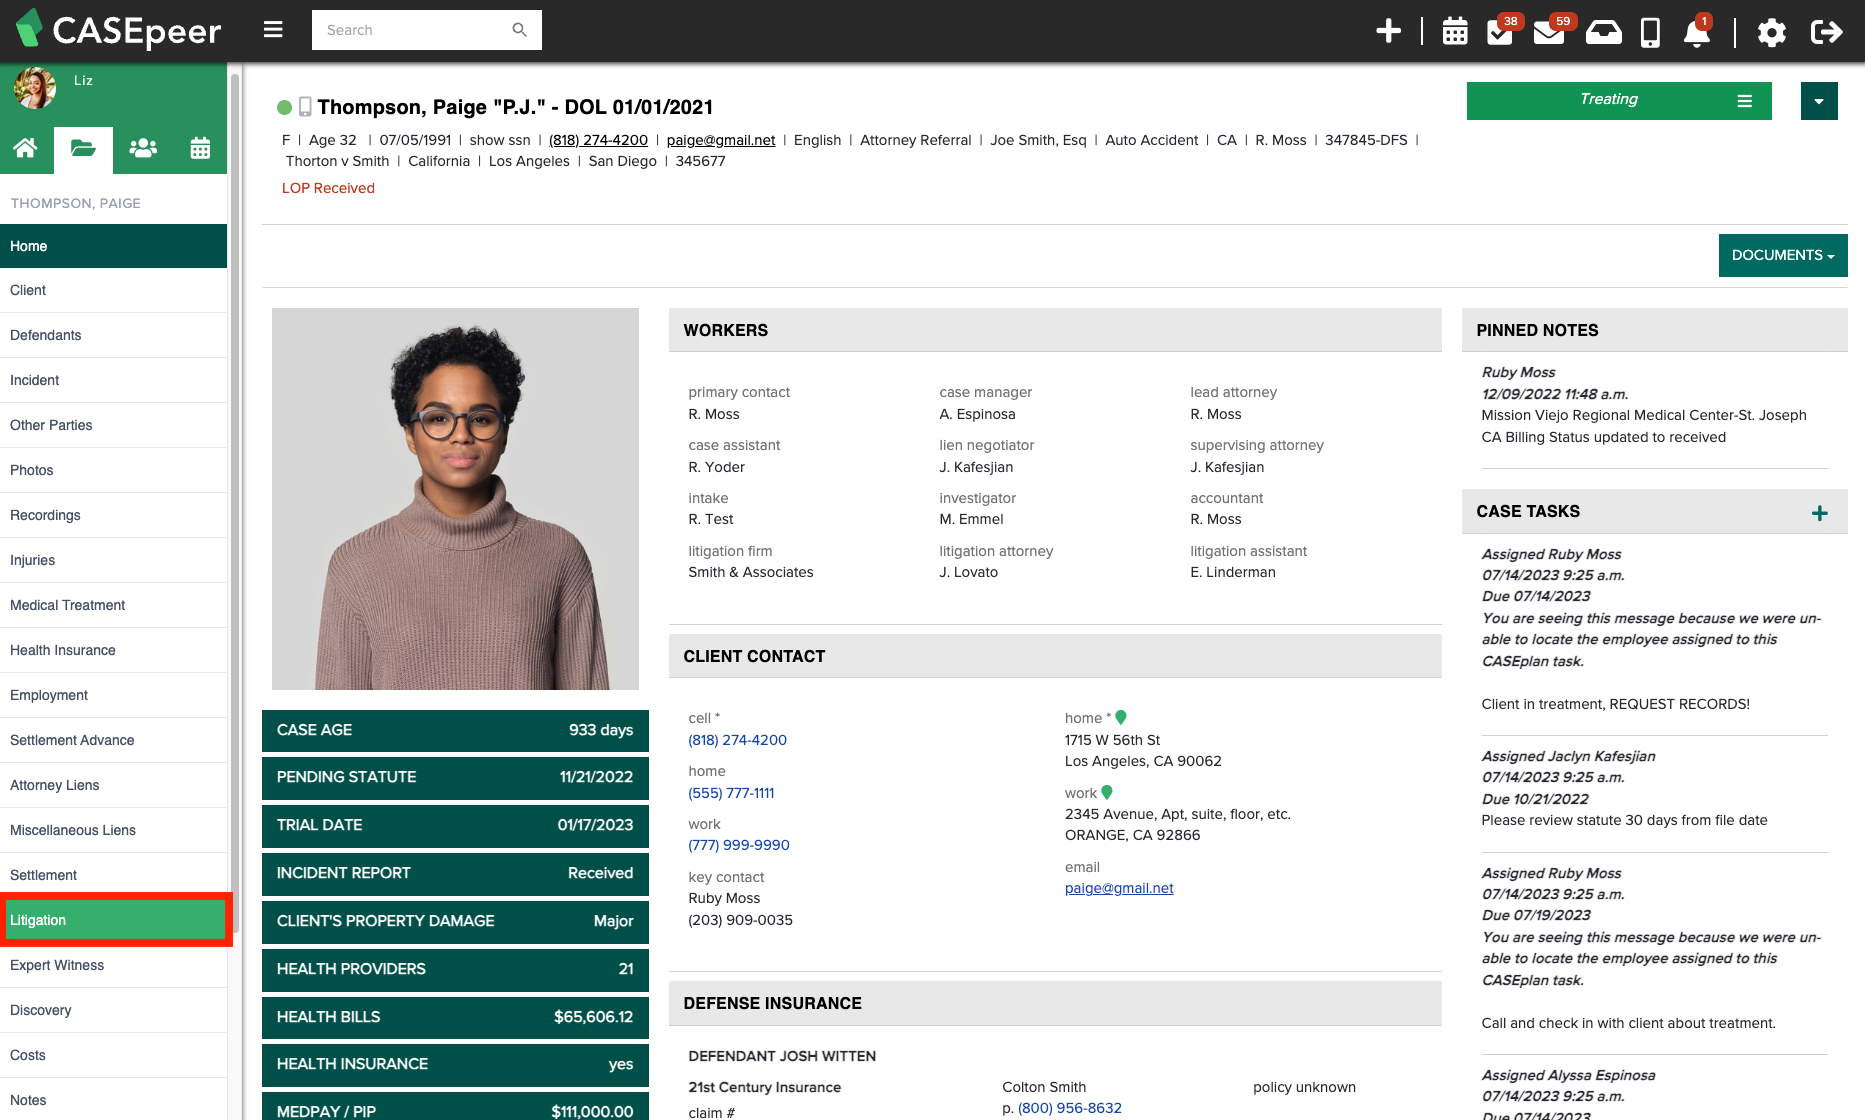Click the HEALTH PROVIDERS 21 bar

pos(455,969)
